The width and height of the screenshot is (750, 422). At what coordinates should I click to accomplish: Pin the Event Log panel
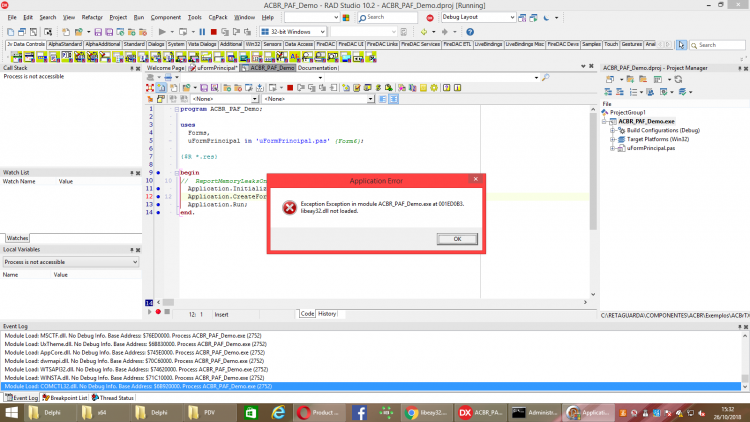739,327
